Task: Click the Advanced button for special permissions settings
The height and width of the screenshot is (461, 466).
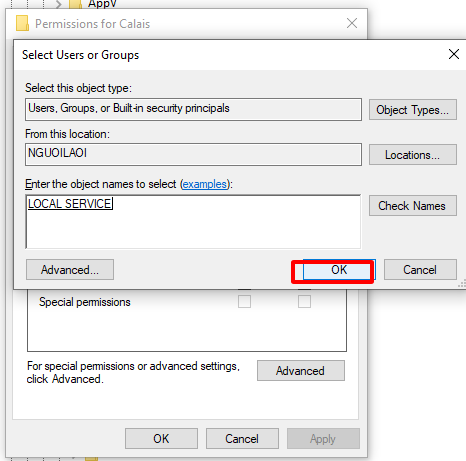Action: [301, 371]
